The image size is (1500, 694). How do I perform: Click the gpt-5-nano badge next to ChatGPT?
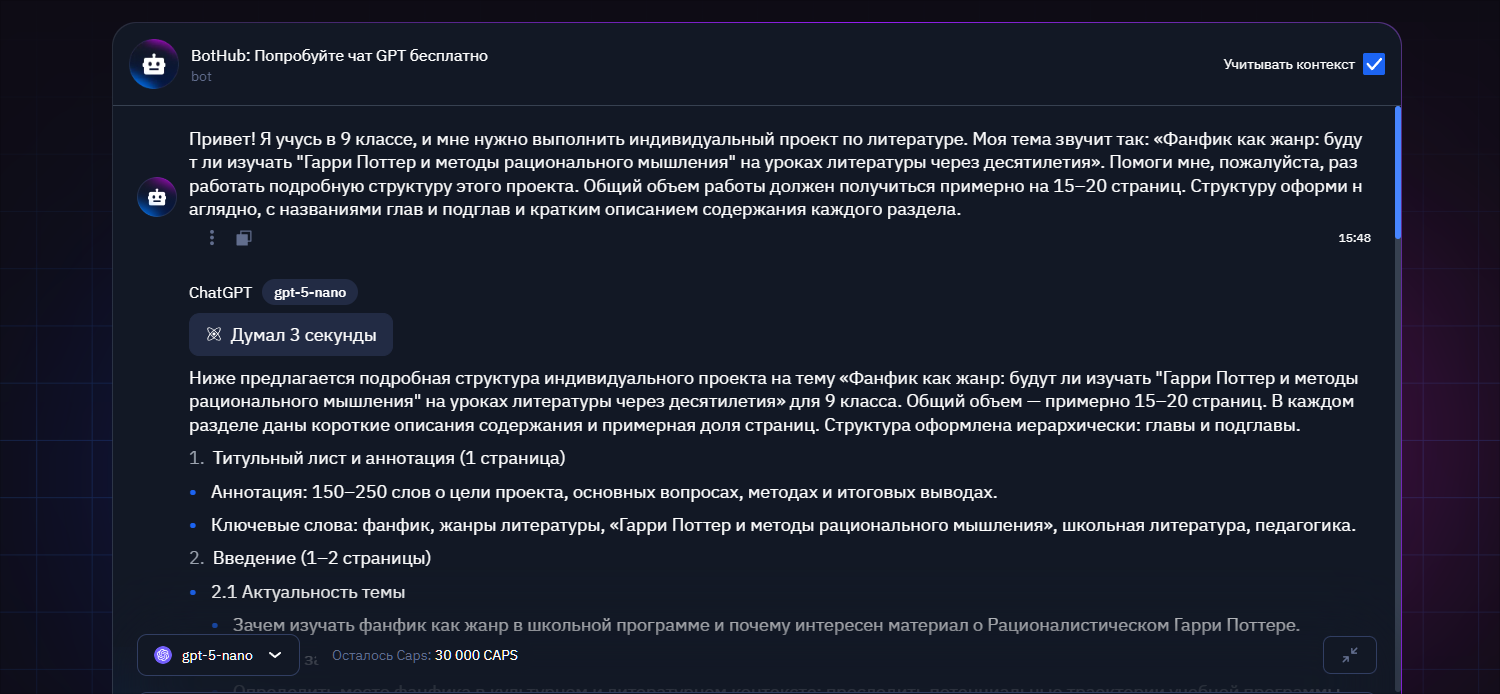[x=310, y=293]
